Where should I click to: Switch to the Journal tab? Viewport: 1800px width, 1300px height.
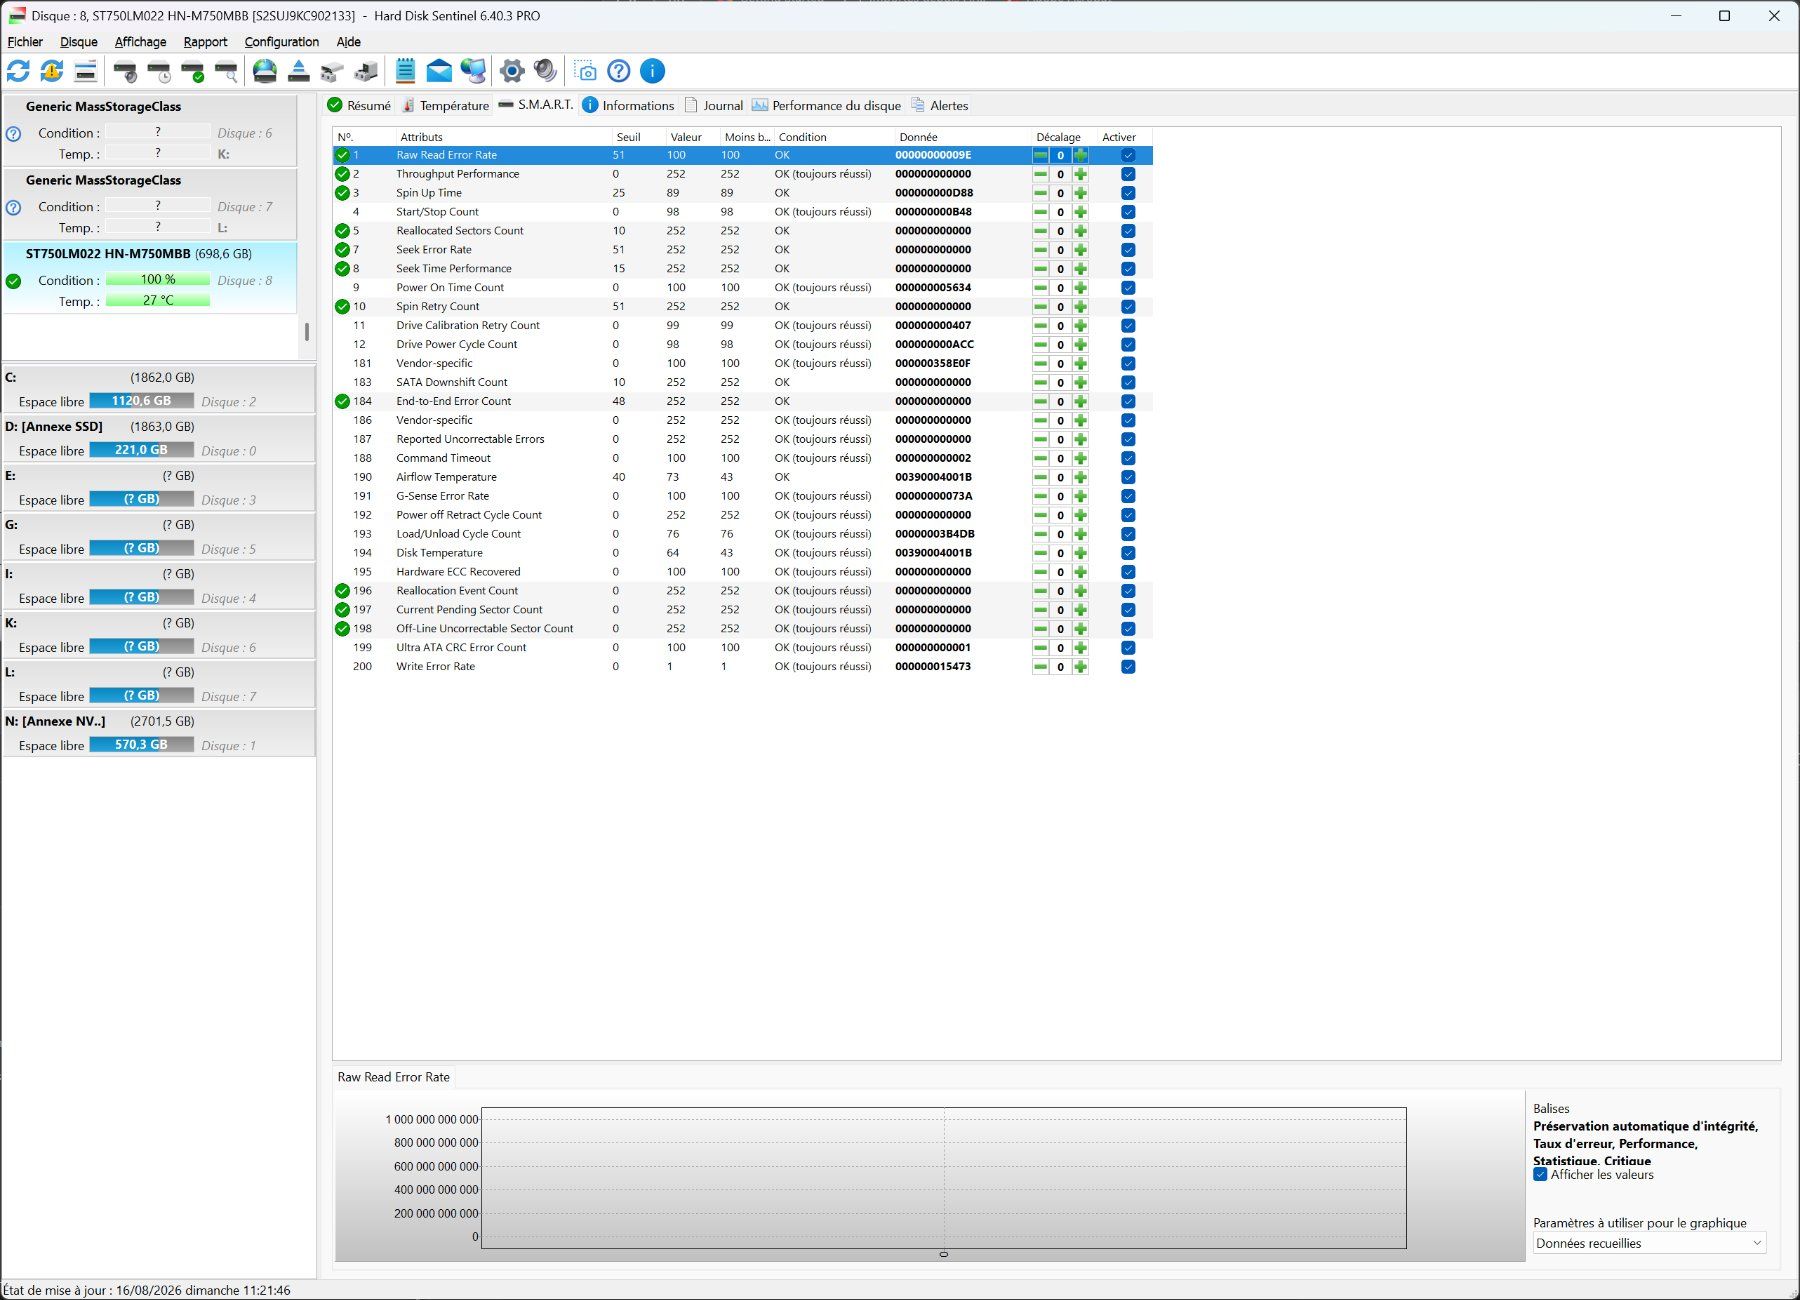[713, 105]
